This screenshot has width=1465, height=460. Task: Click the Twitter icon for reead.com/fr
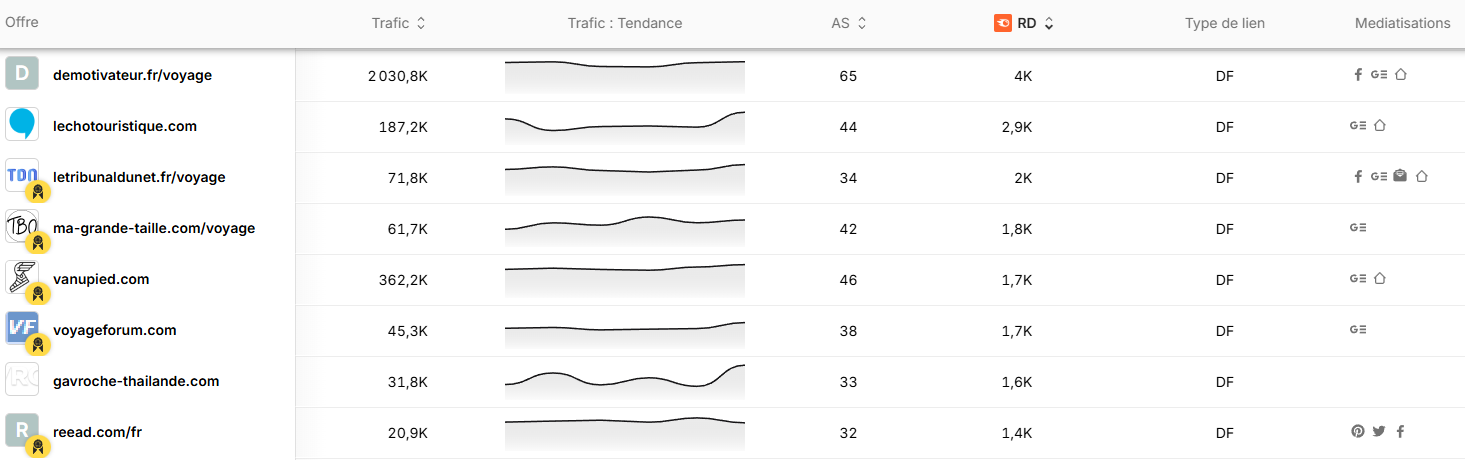point(1379,431)
